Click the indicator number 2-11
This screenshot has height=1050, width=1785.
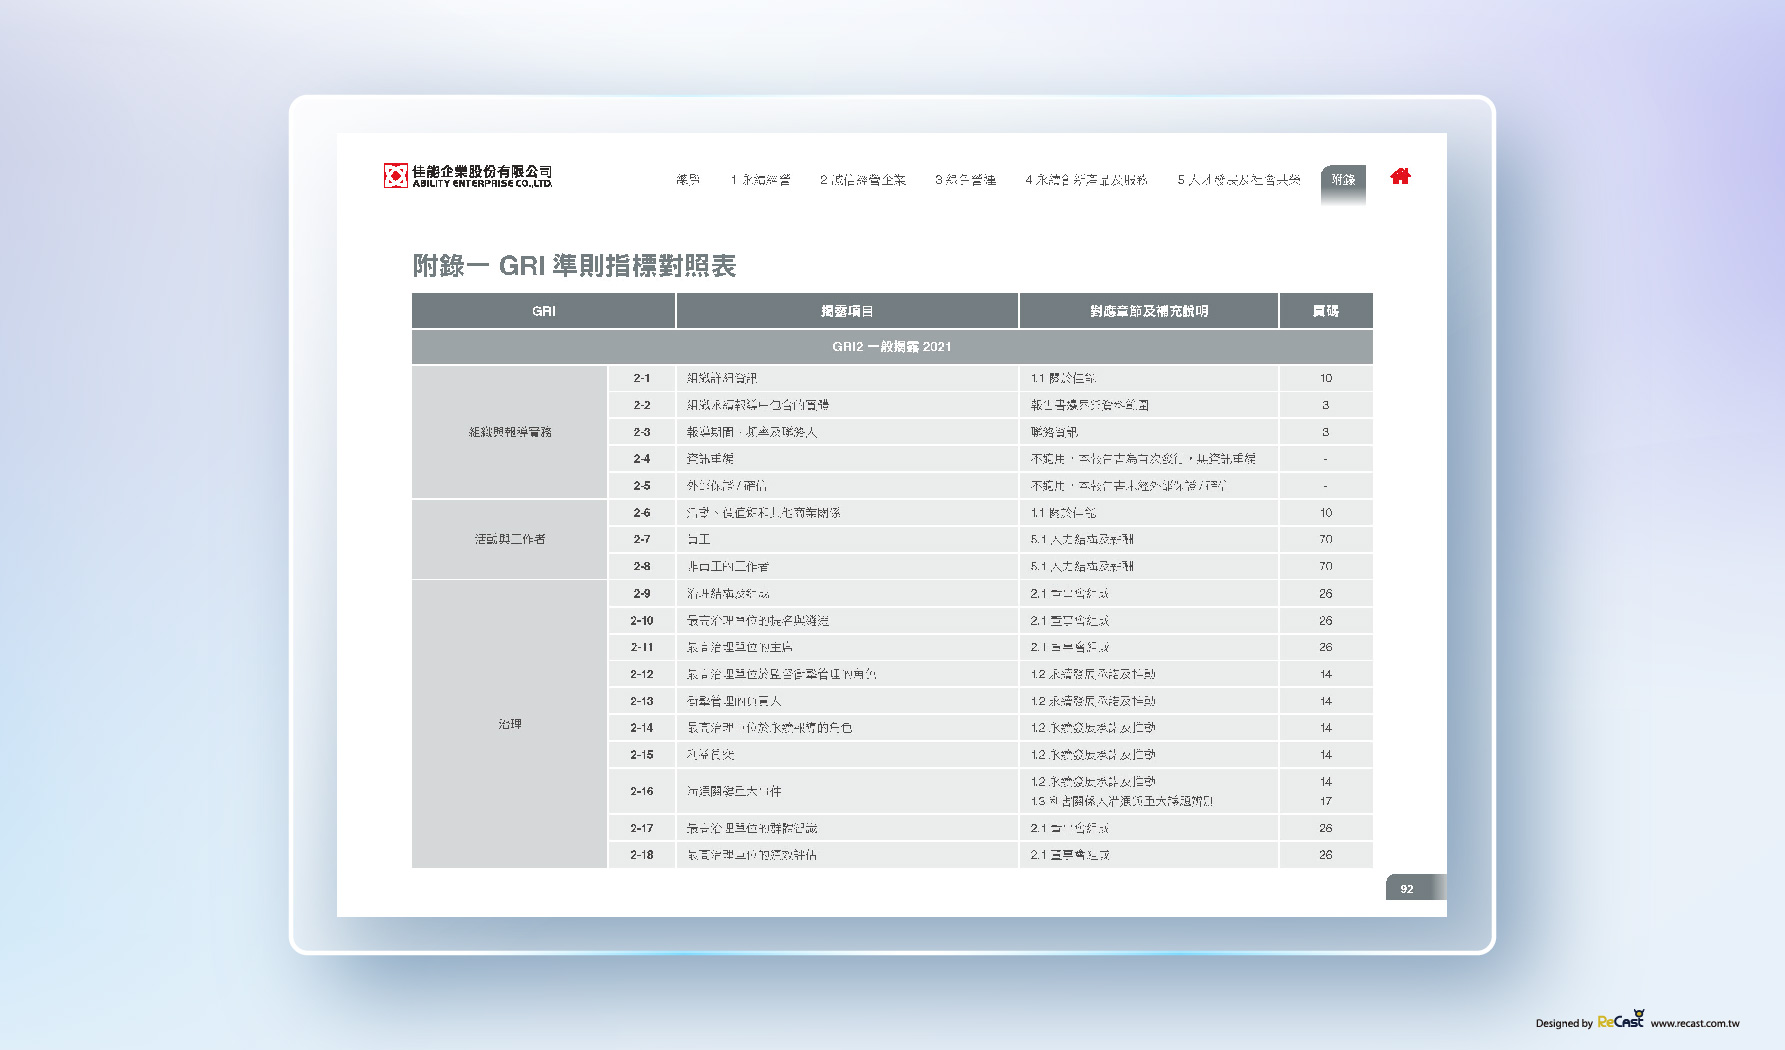coord(642,647)
